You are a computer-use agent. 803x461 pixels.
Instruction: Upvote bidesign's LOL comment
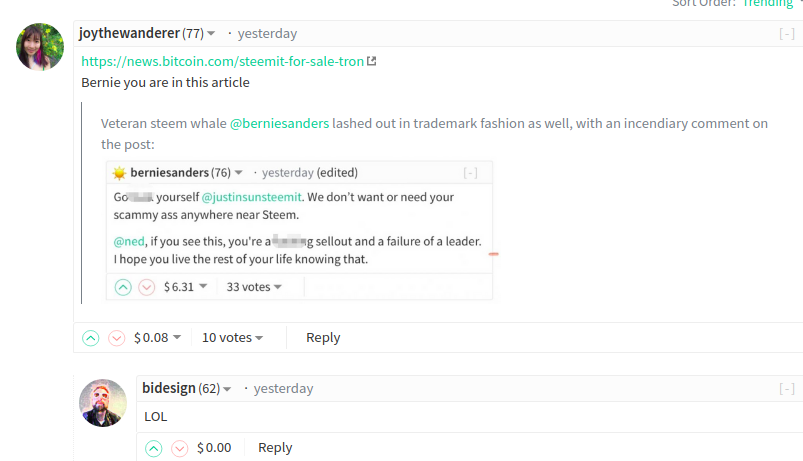[154, 448]
